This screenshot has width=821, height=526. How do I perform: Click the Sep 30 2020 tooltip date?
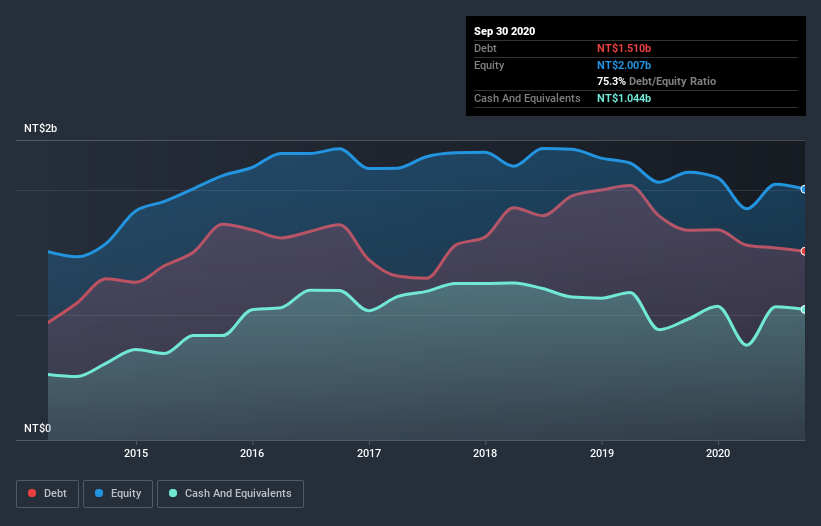pos(505,31)
